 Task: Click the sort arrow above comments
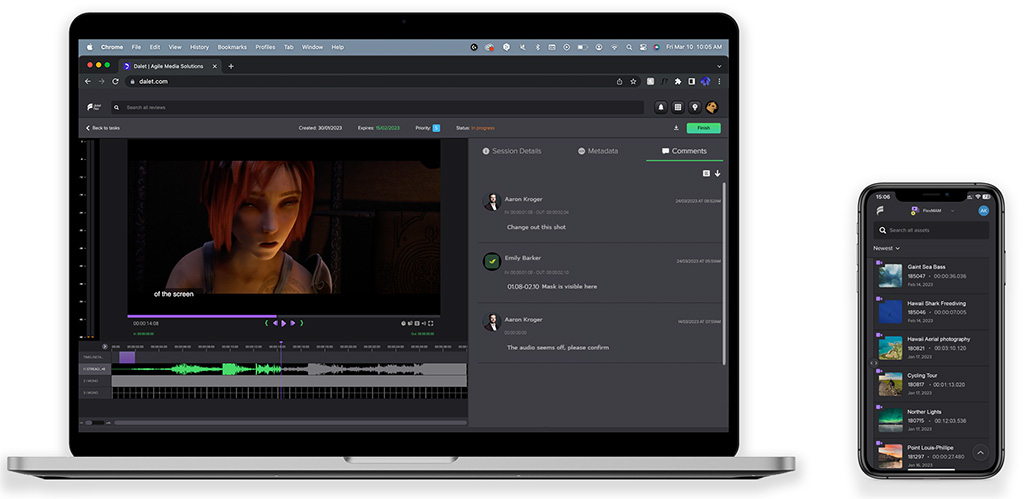click(717, 173)
